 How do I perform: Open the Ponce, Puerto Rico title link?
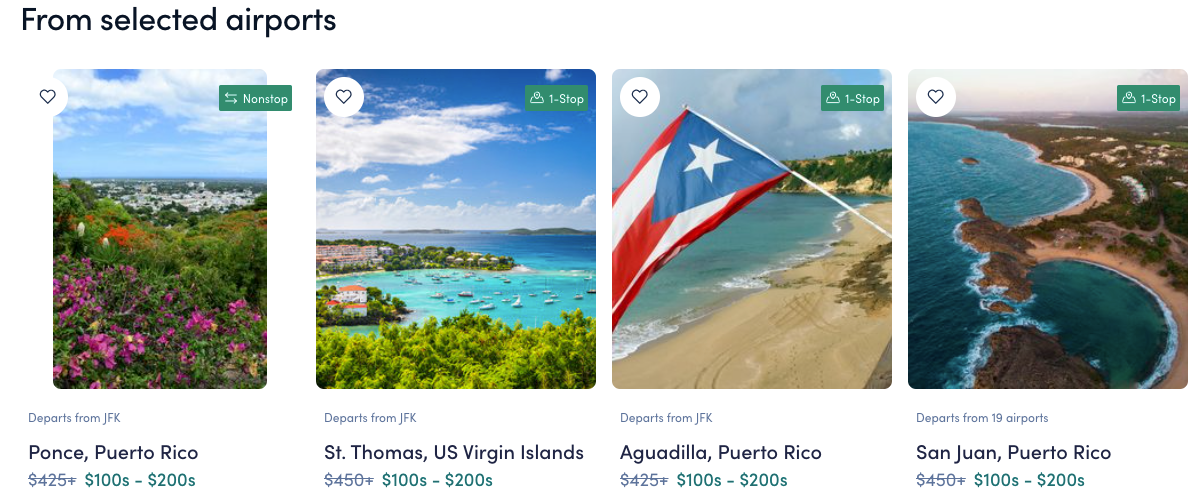(113, 453)
